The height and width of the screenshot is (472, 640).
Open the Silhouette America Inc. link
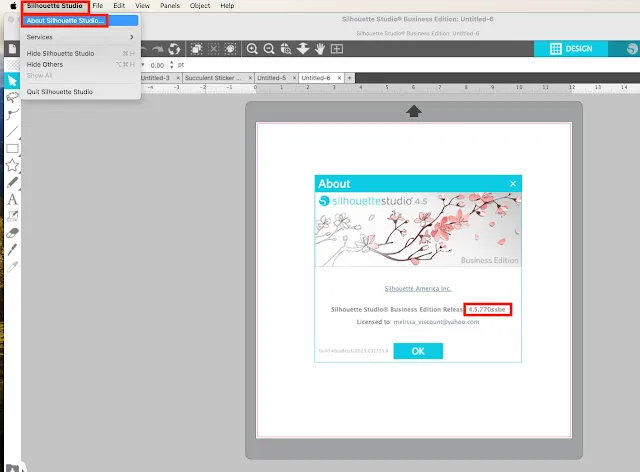click(418, 288)
